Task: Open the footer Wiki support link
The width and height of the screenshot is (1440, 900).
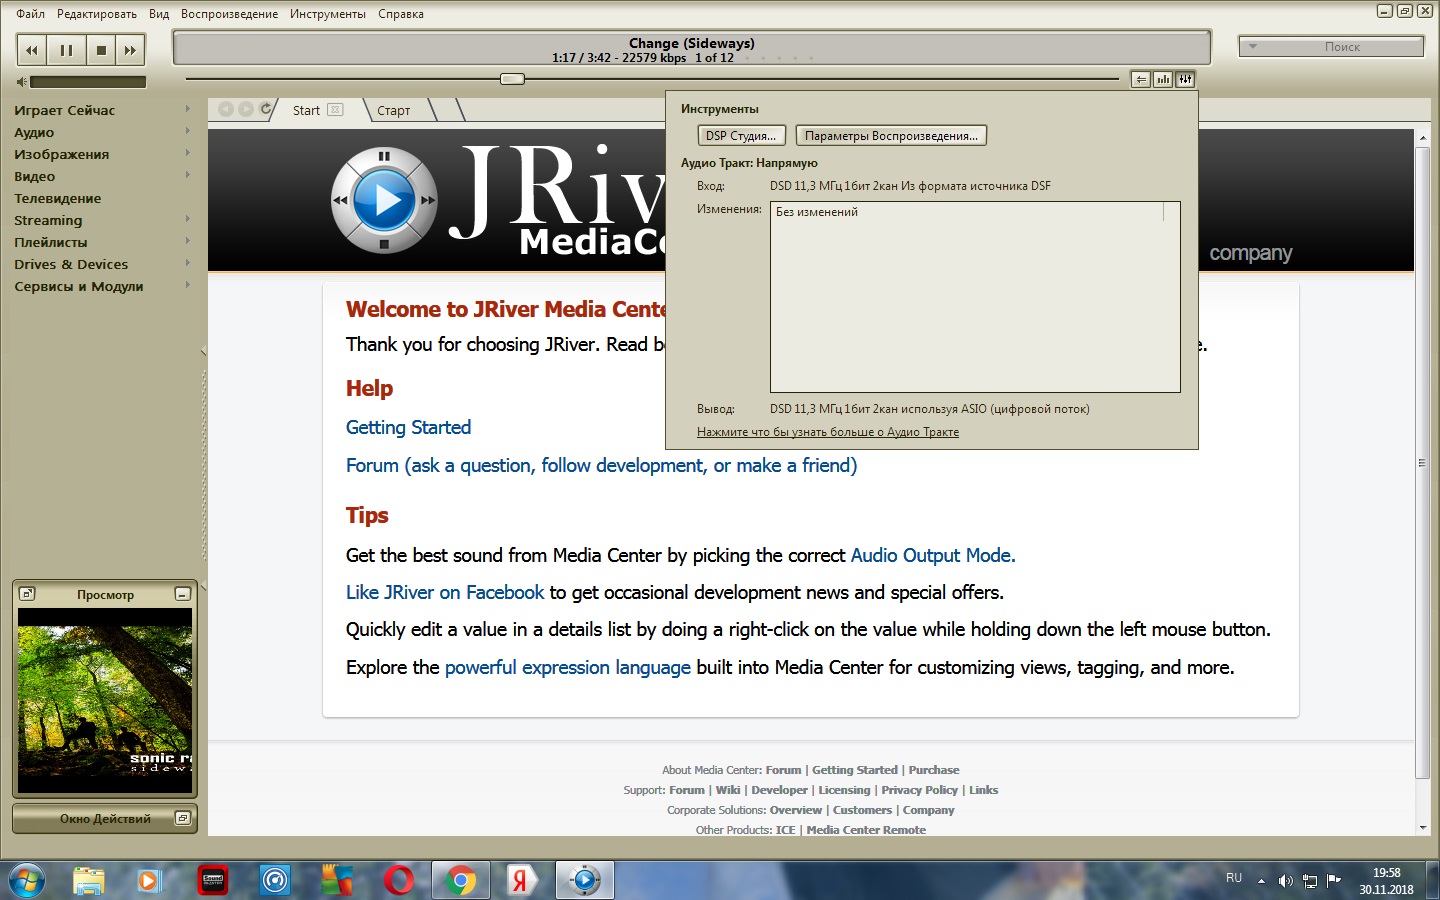Action: click(728, 790)
